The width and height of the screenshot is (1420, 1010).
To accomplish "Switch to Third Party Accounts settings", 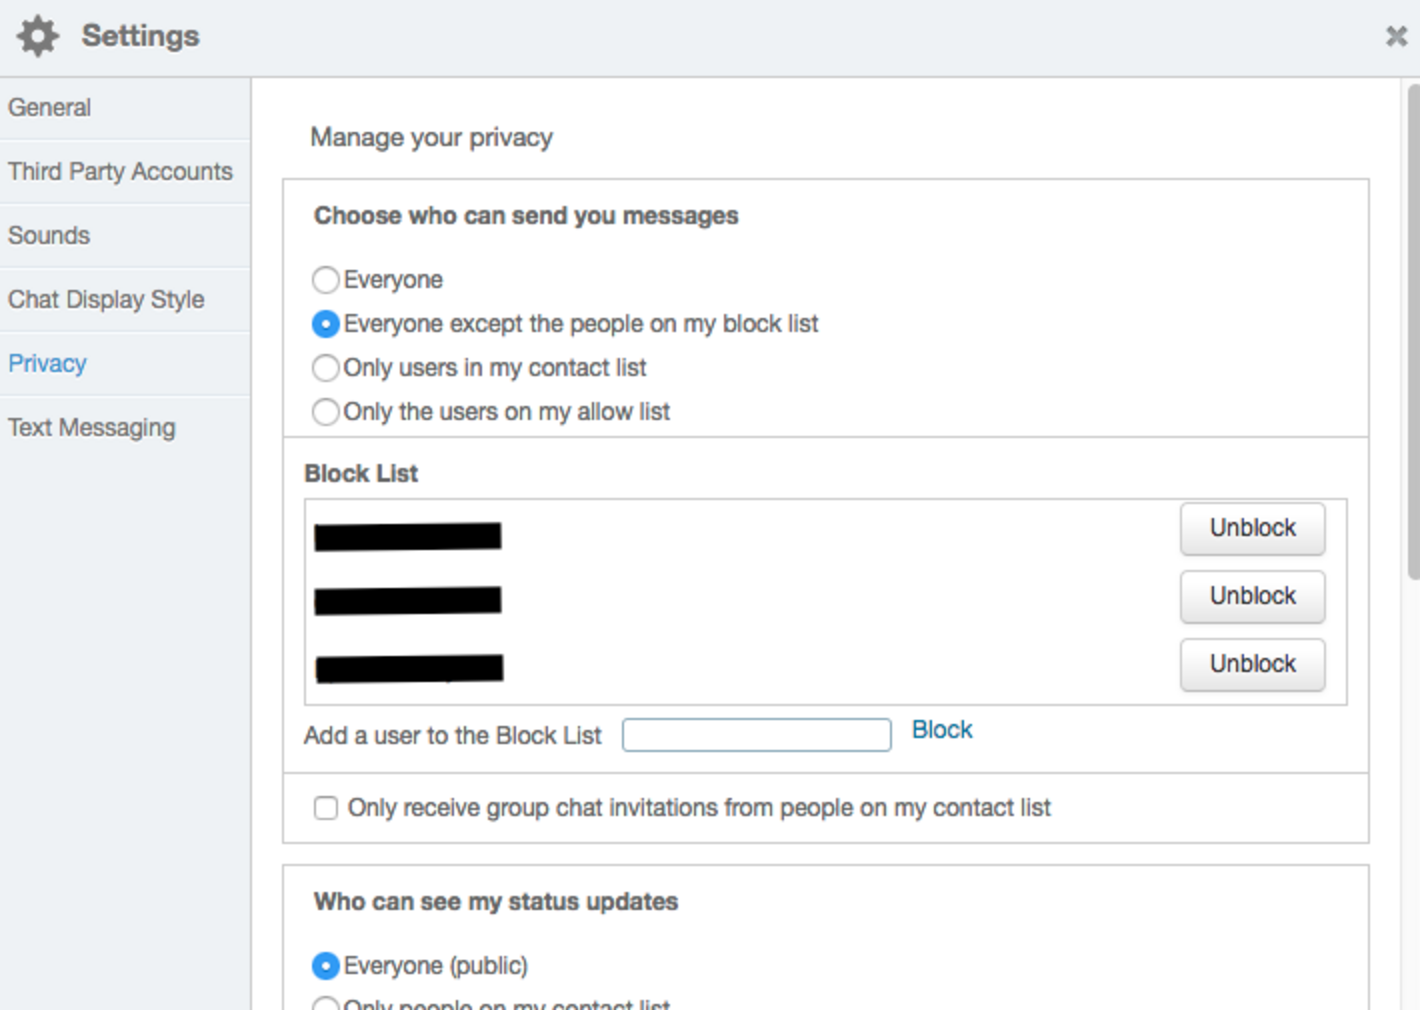I will [x=121, y=171].
